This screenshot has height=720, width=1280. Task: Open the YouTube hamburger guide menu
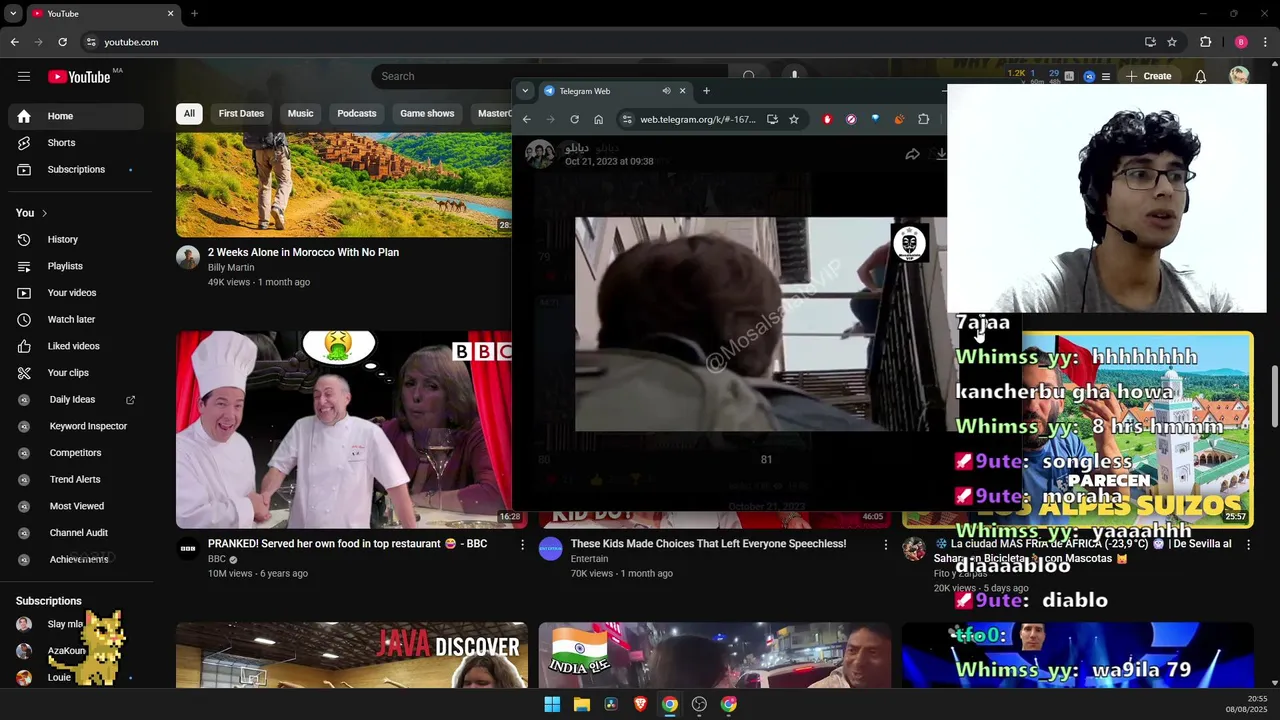coord(24,76)
